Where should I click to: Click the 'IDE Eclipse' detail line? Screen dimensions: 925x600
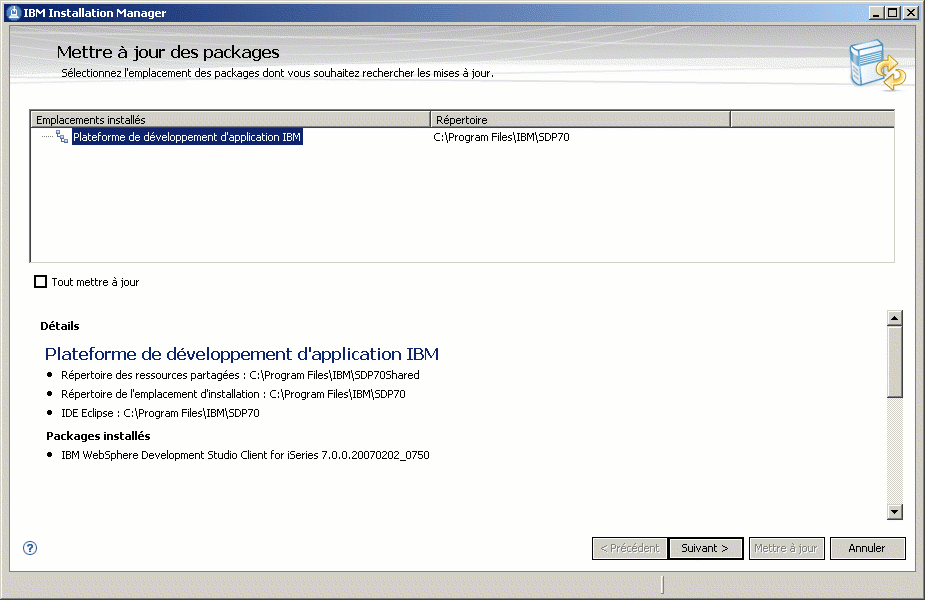pyautogui.click(x=160, y=413)
